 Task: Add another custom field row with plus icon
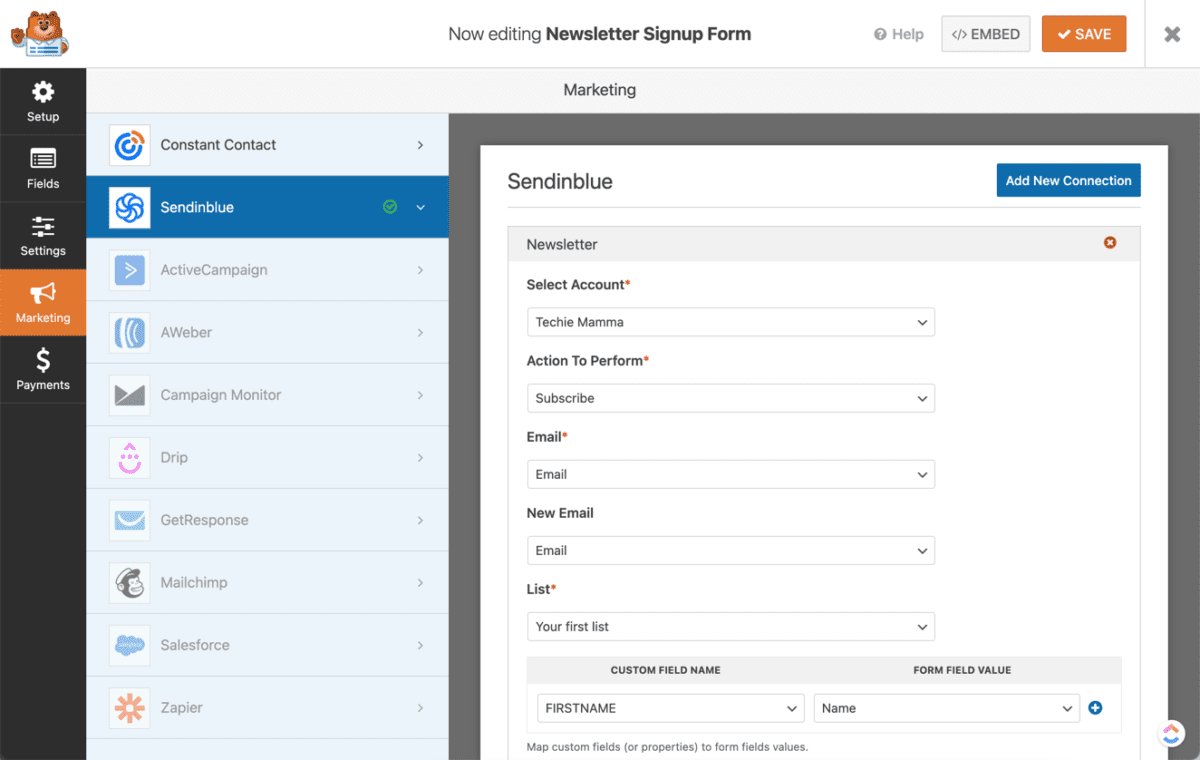click(x=1095, y=708)
